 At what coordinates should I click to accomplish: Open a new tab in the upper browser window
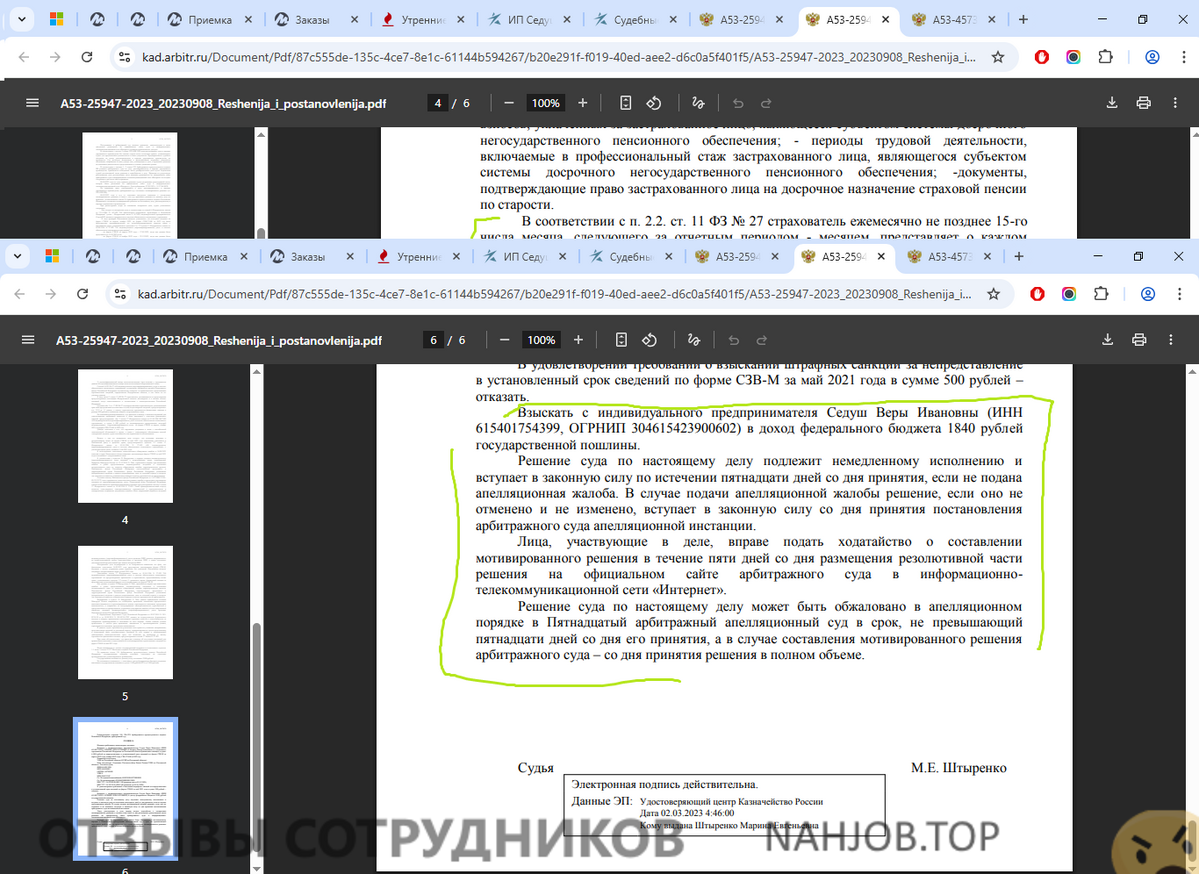[1022, 20]
